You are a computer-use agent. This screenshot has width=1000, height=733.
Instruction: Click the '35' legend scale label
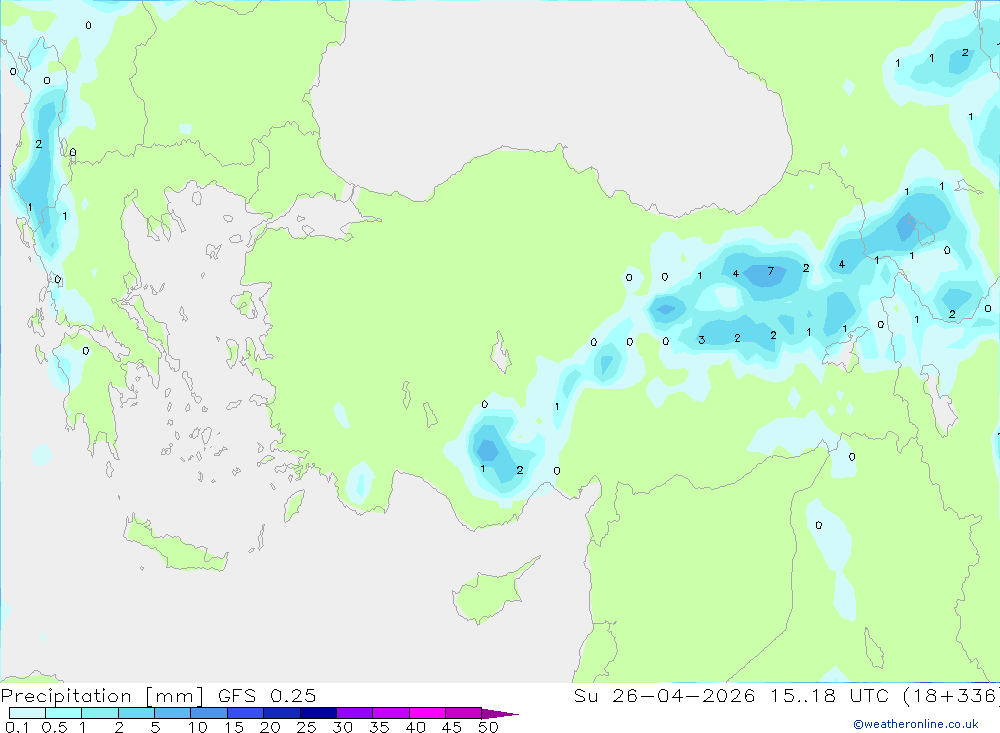coord(379,727)
